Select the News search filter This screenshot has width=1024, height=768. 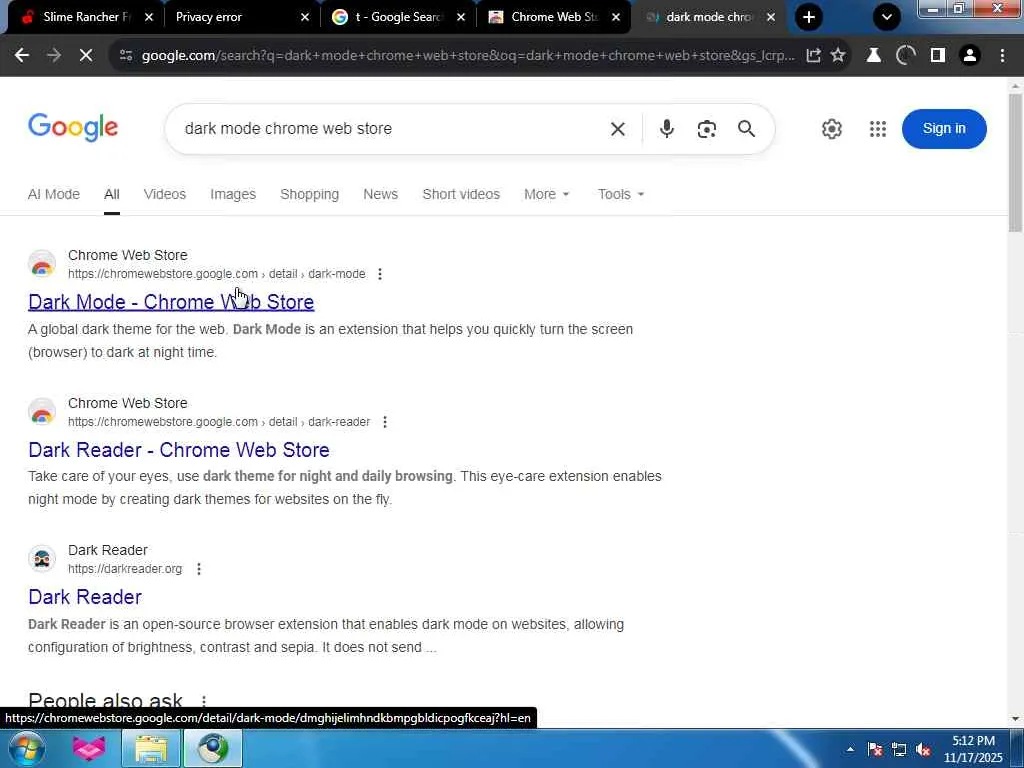[x=380, y=195]
